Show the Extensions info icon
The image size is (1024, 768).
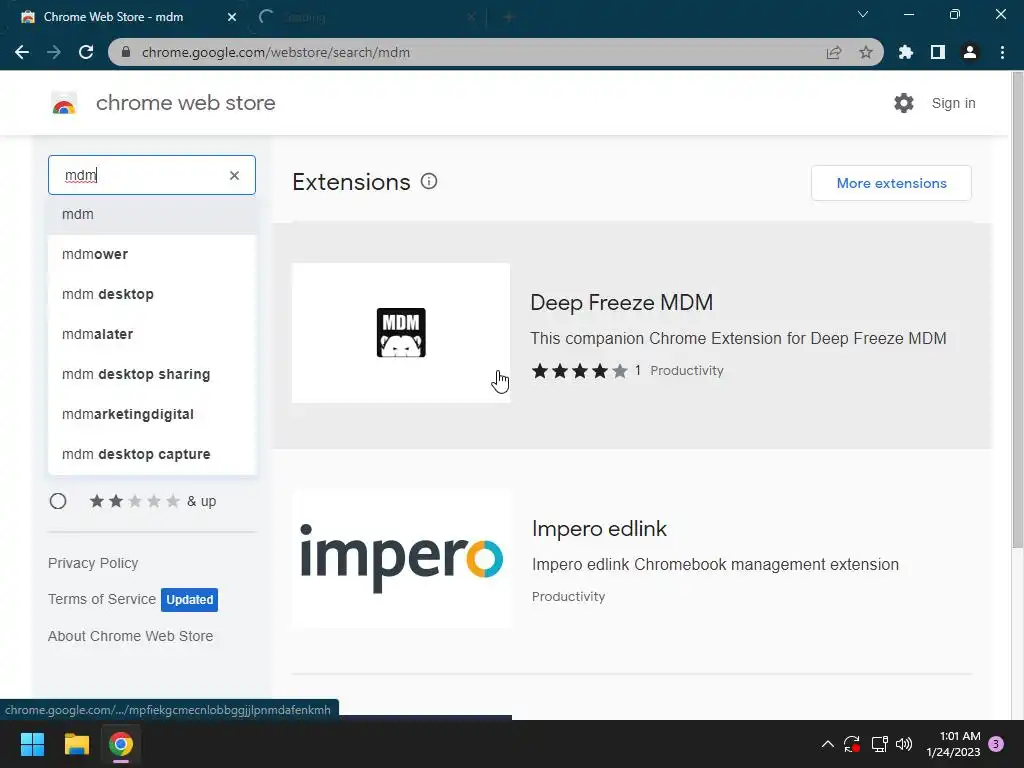tap(429, 182)
